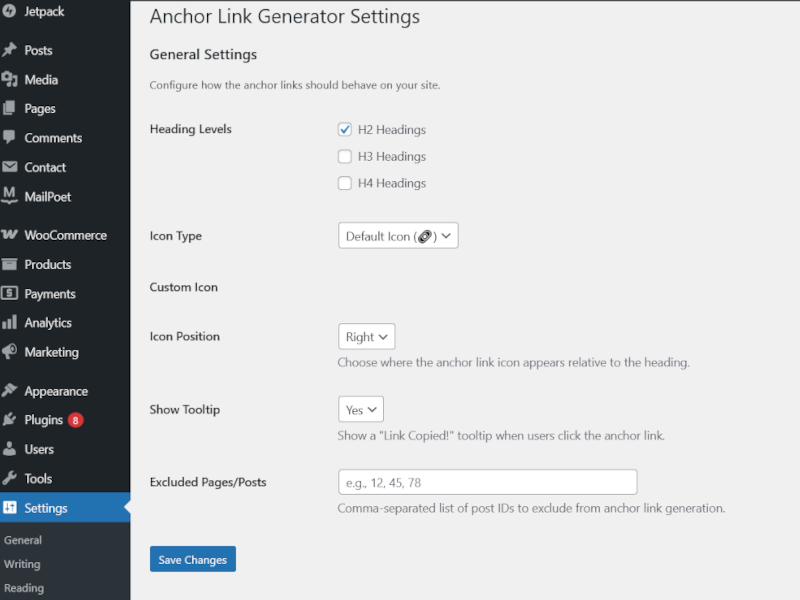The height and width of the screenshot is (600, 800).
Task: Click the Marketing megaphone icon
Action: (10, 352)
